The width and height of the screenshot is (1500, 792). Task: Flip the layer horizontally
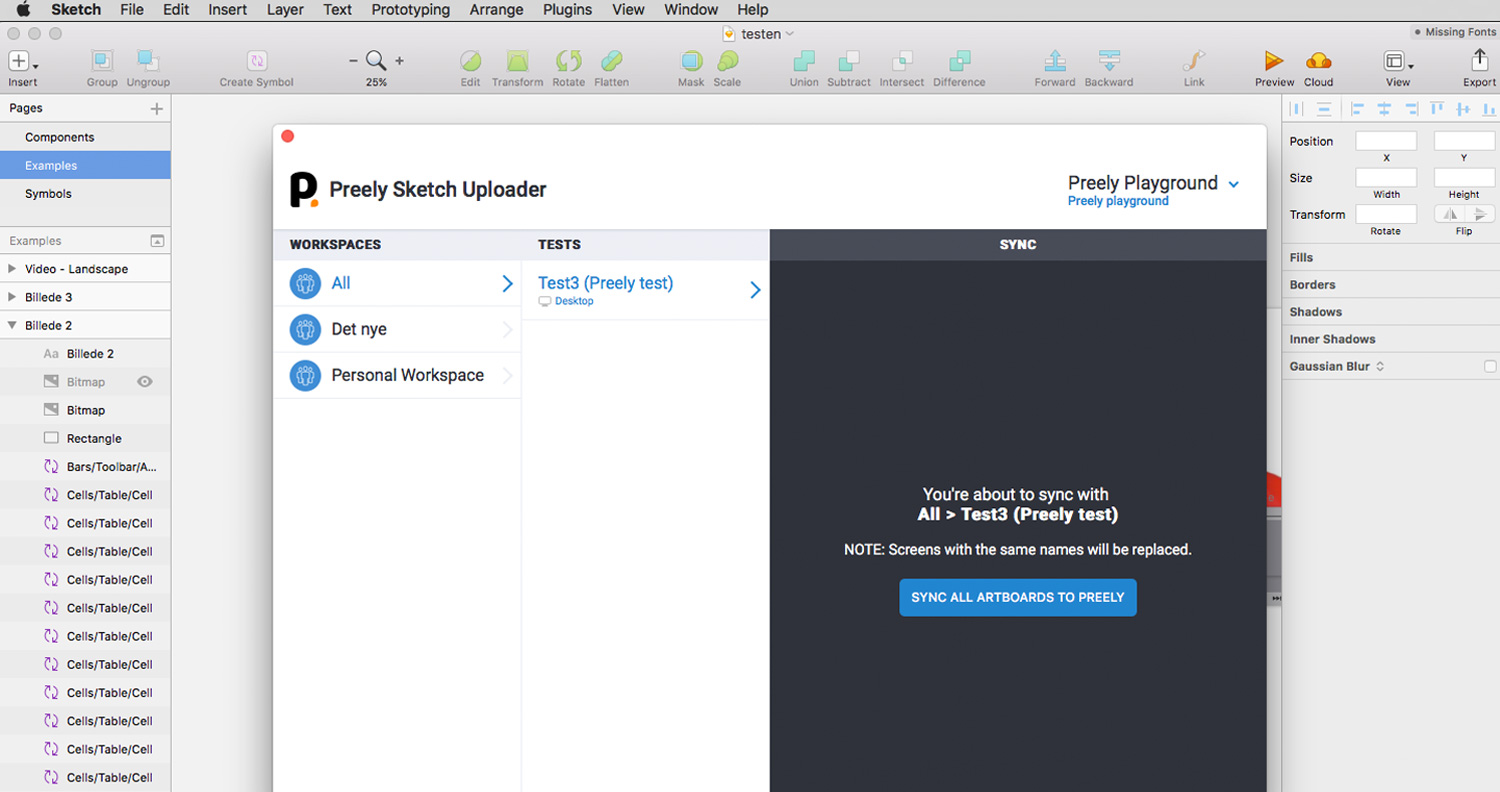coord(1450,214)
